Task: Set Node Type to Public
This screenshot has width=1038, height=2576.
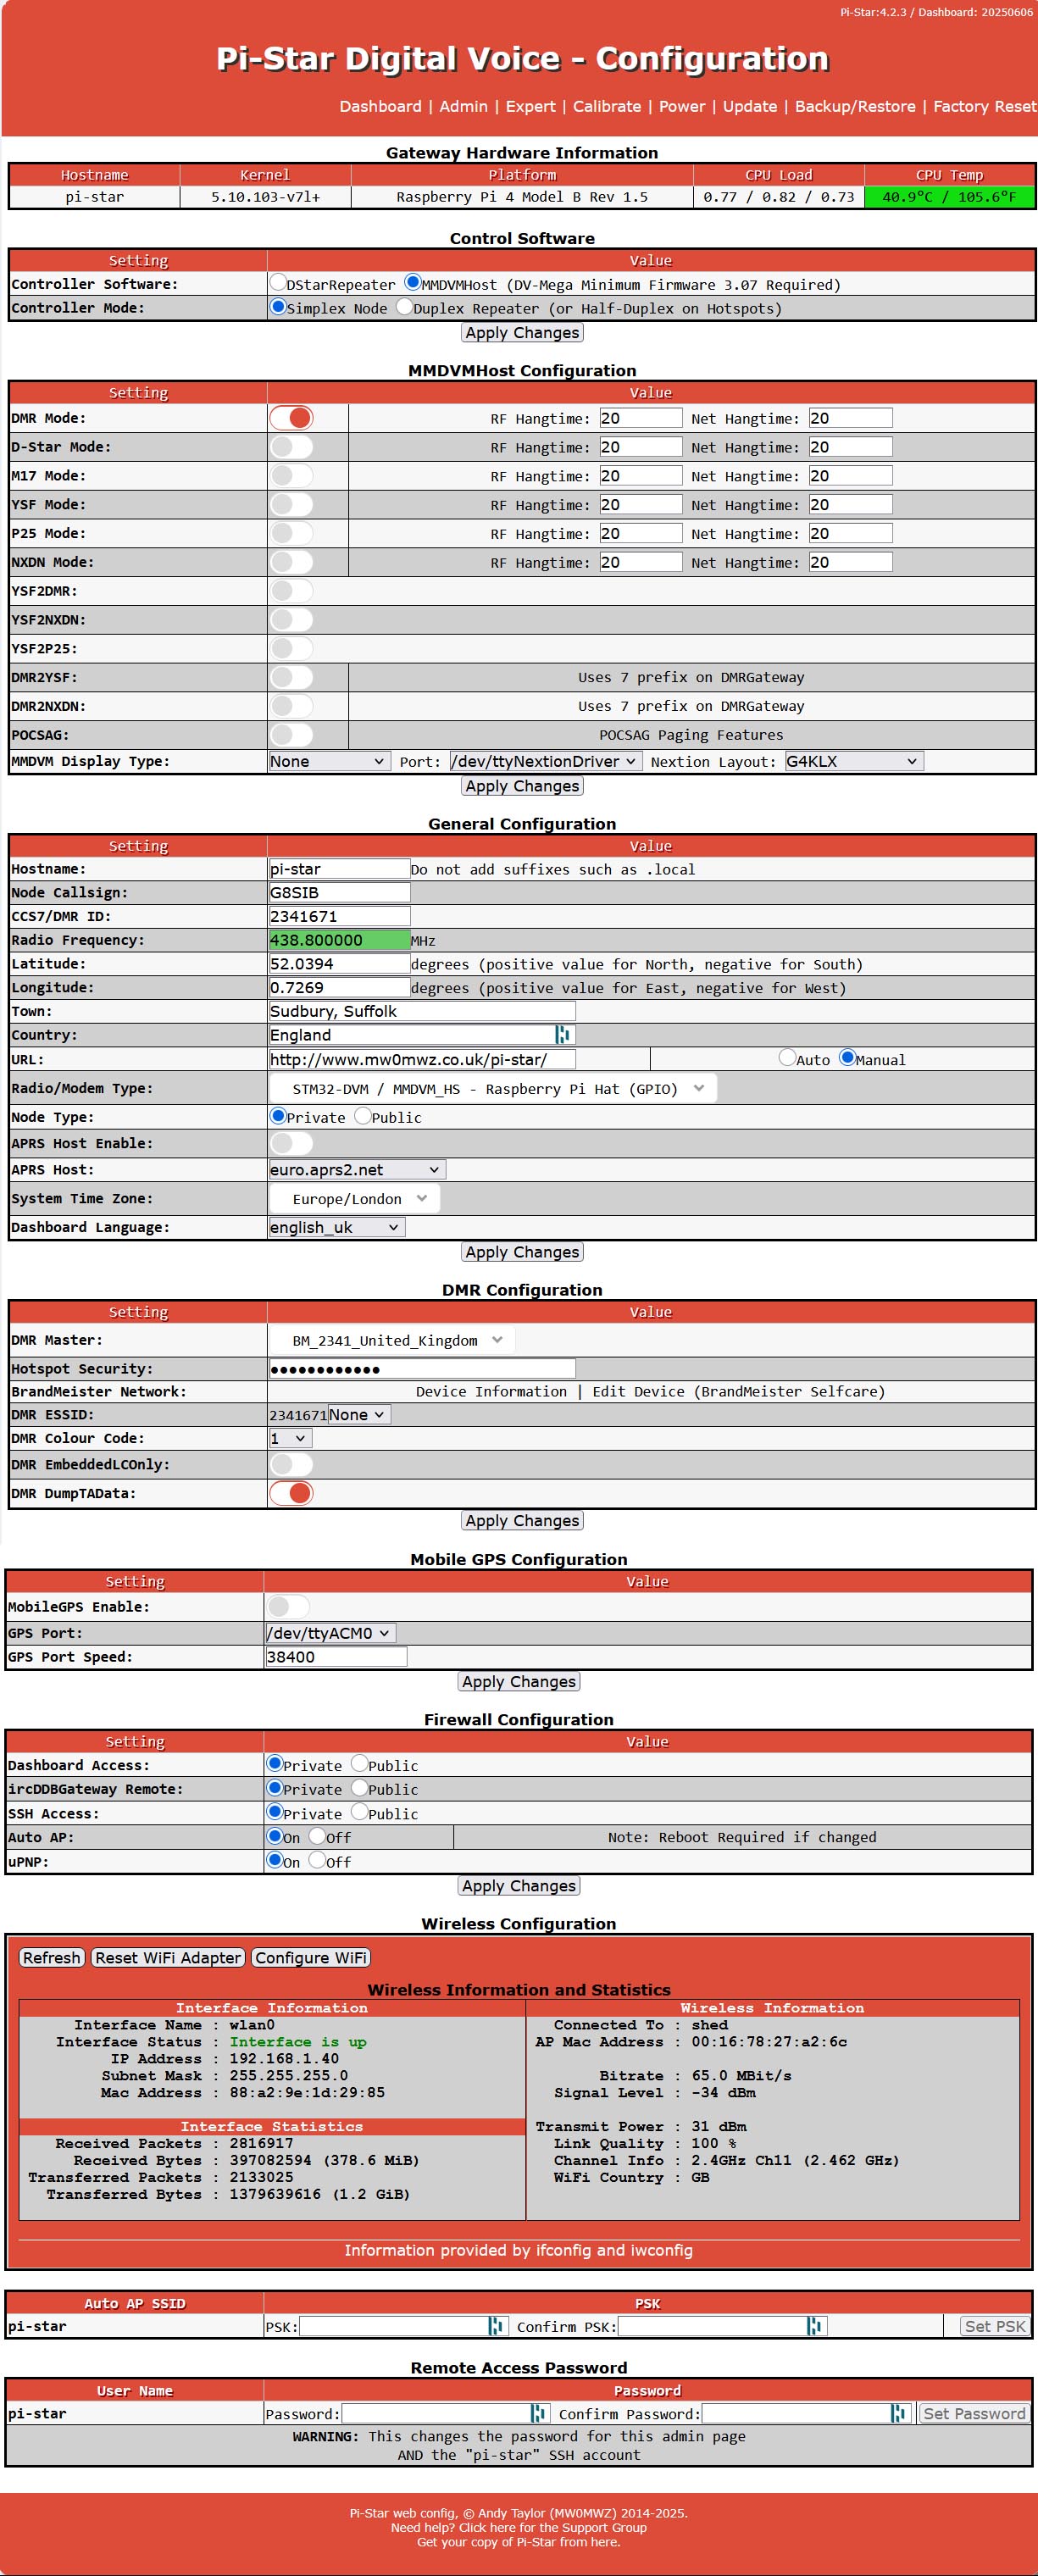Action: coord(363,1116)
